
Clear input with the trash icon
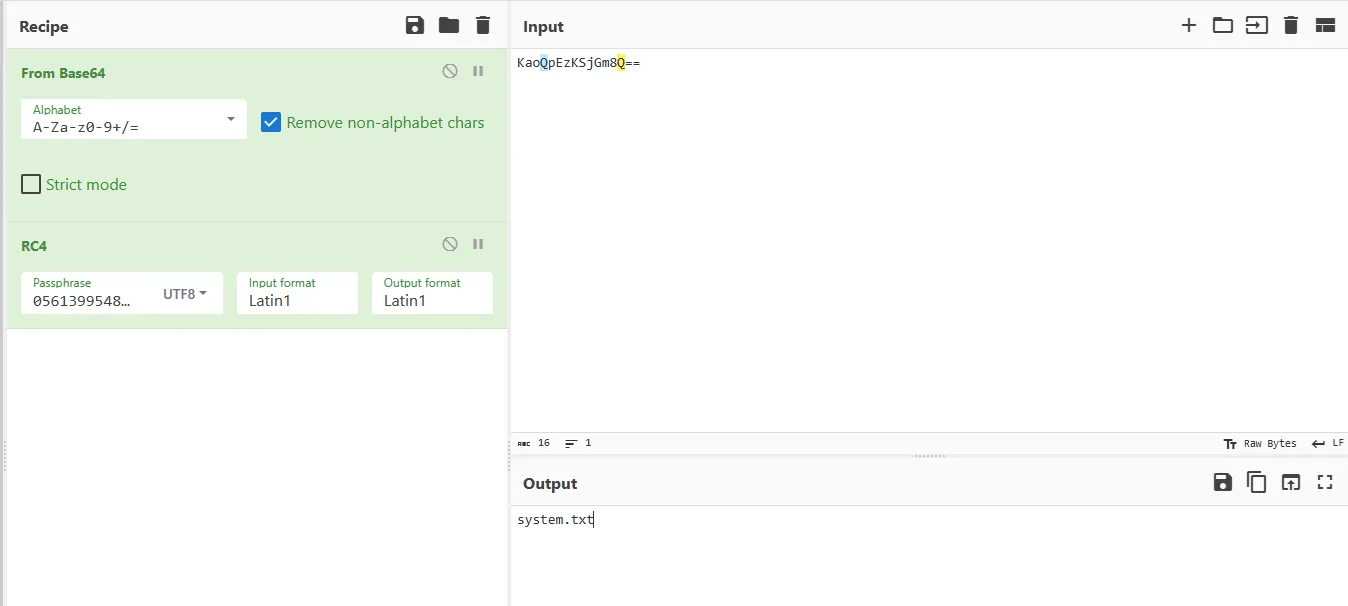tap(1291, 26)
